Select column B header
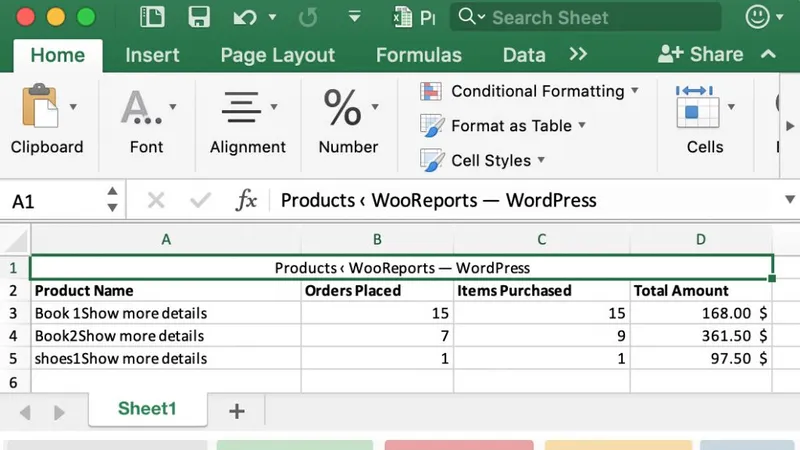Viewport: 800px width, 450px height. pos(377,239)
